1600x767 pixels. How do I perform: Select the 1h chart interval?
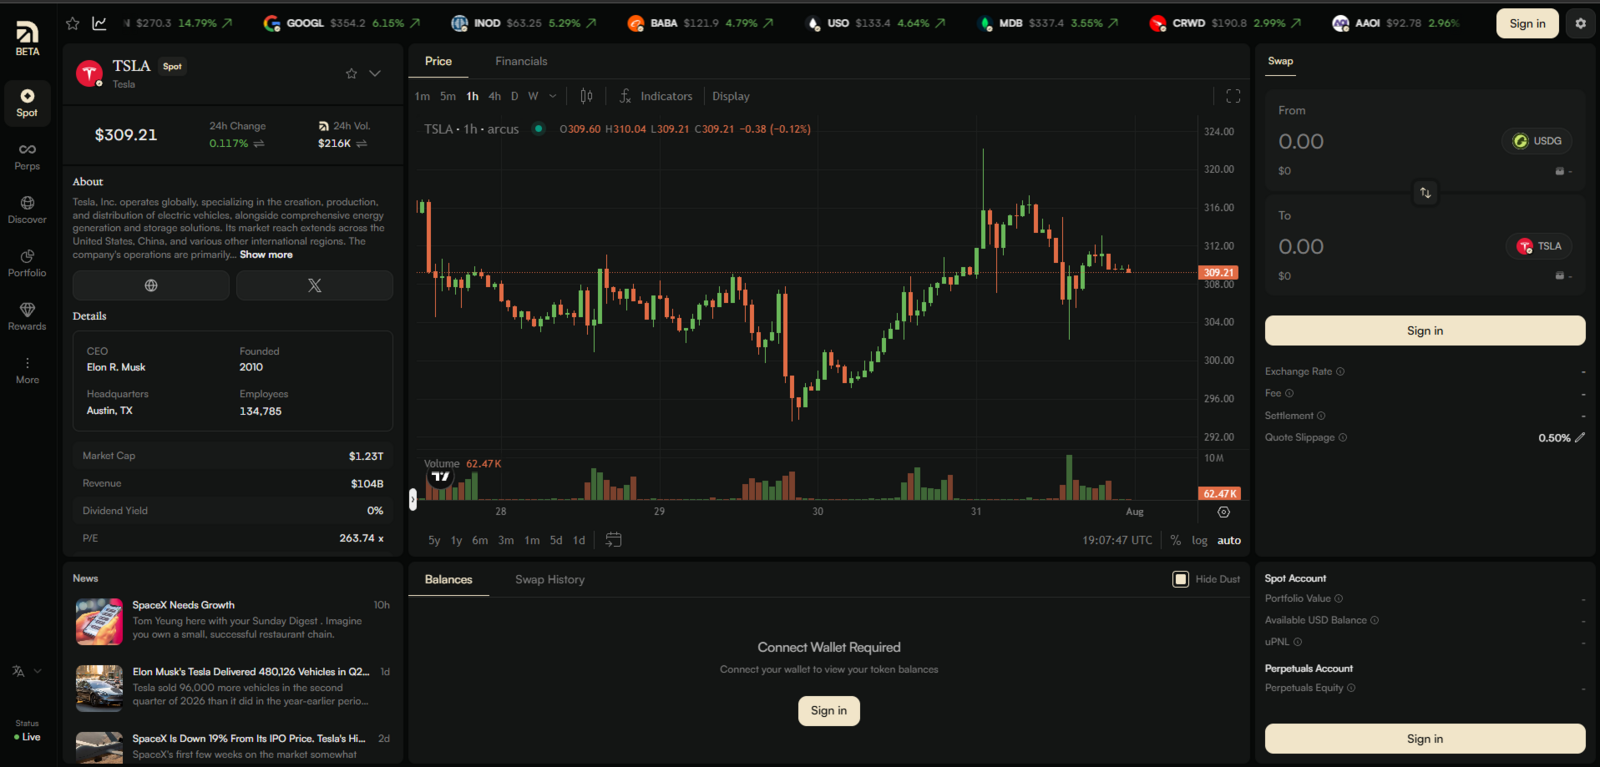tap(472, 96)
